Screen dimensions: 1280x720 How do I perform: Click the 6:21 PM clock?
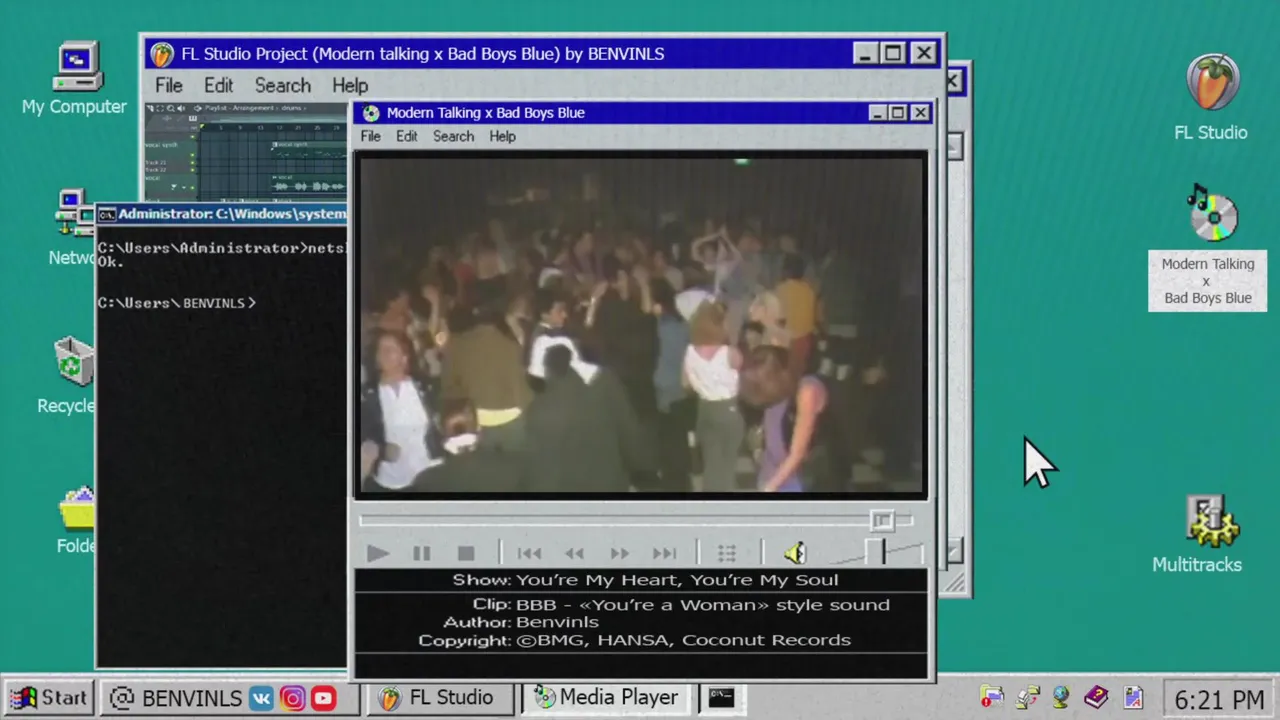pos(1219,699)
